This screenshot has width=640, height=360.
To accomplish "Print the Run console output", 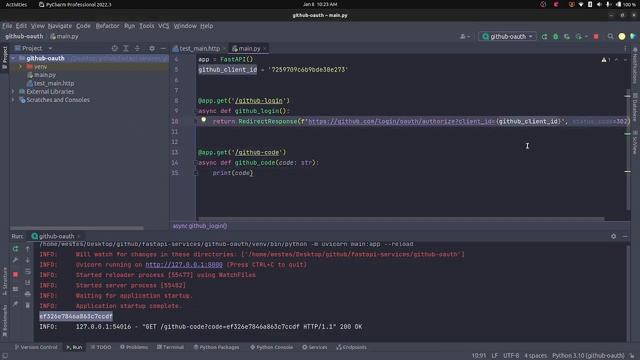I will coord(28,293).
